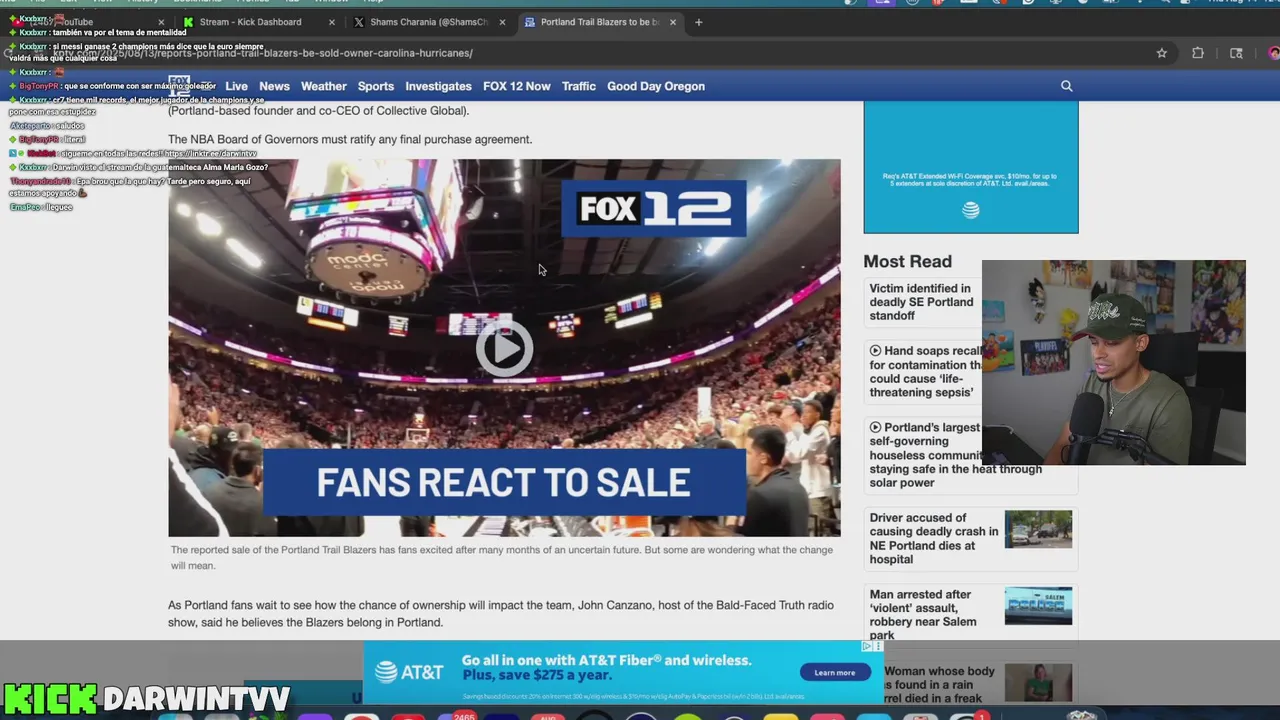Select the Portland Trail Blazers tab
Viewport: 1280px width, 720px height.
point(600,22)
